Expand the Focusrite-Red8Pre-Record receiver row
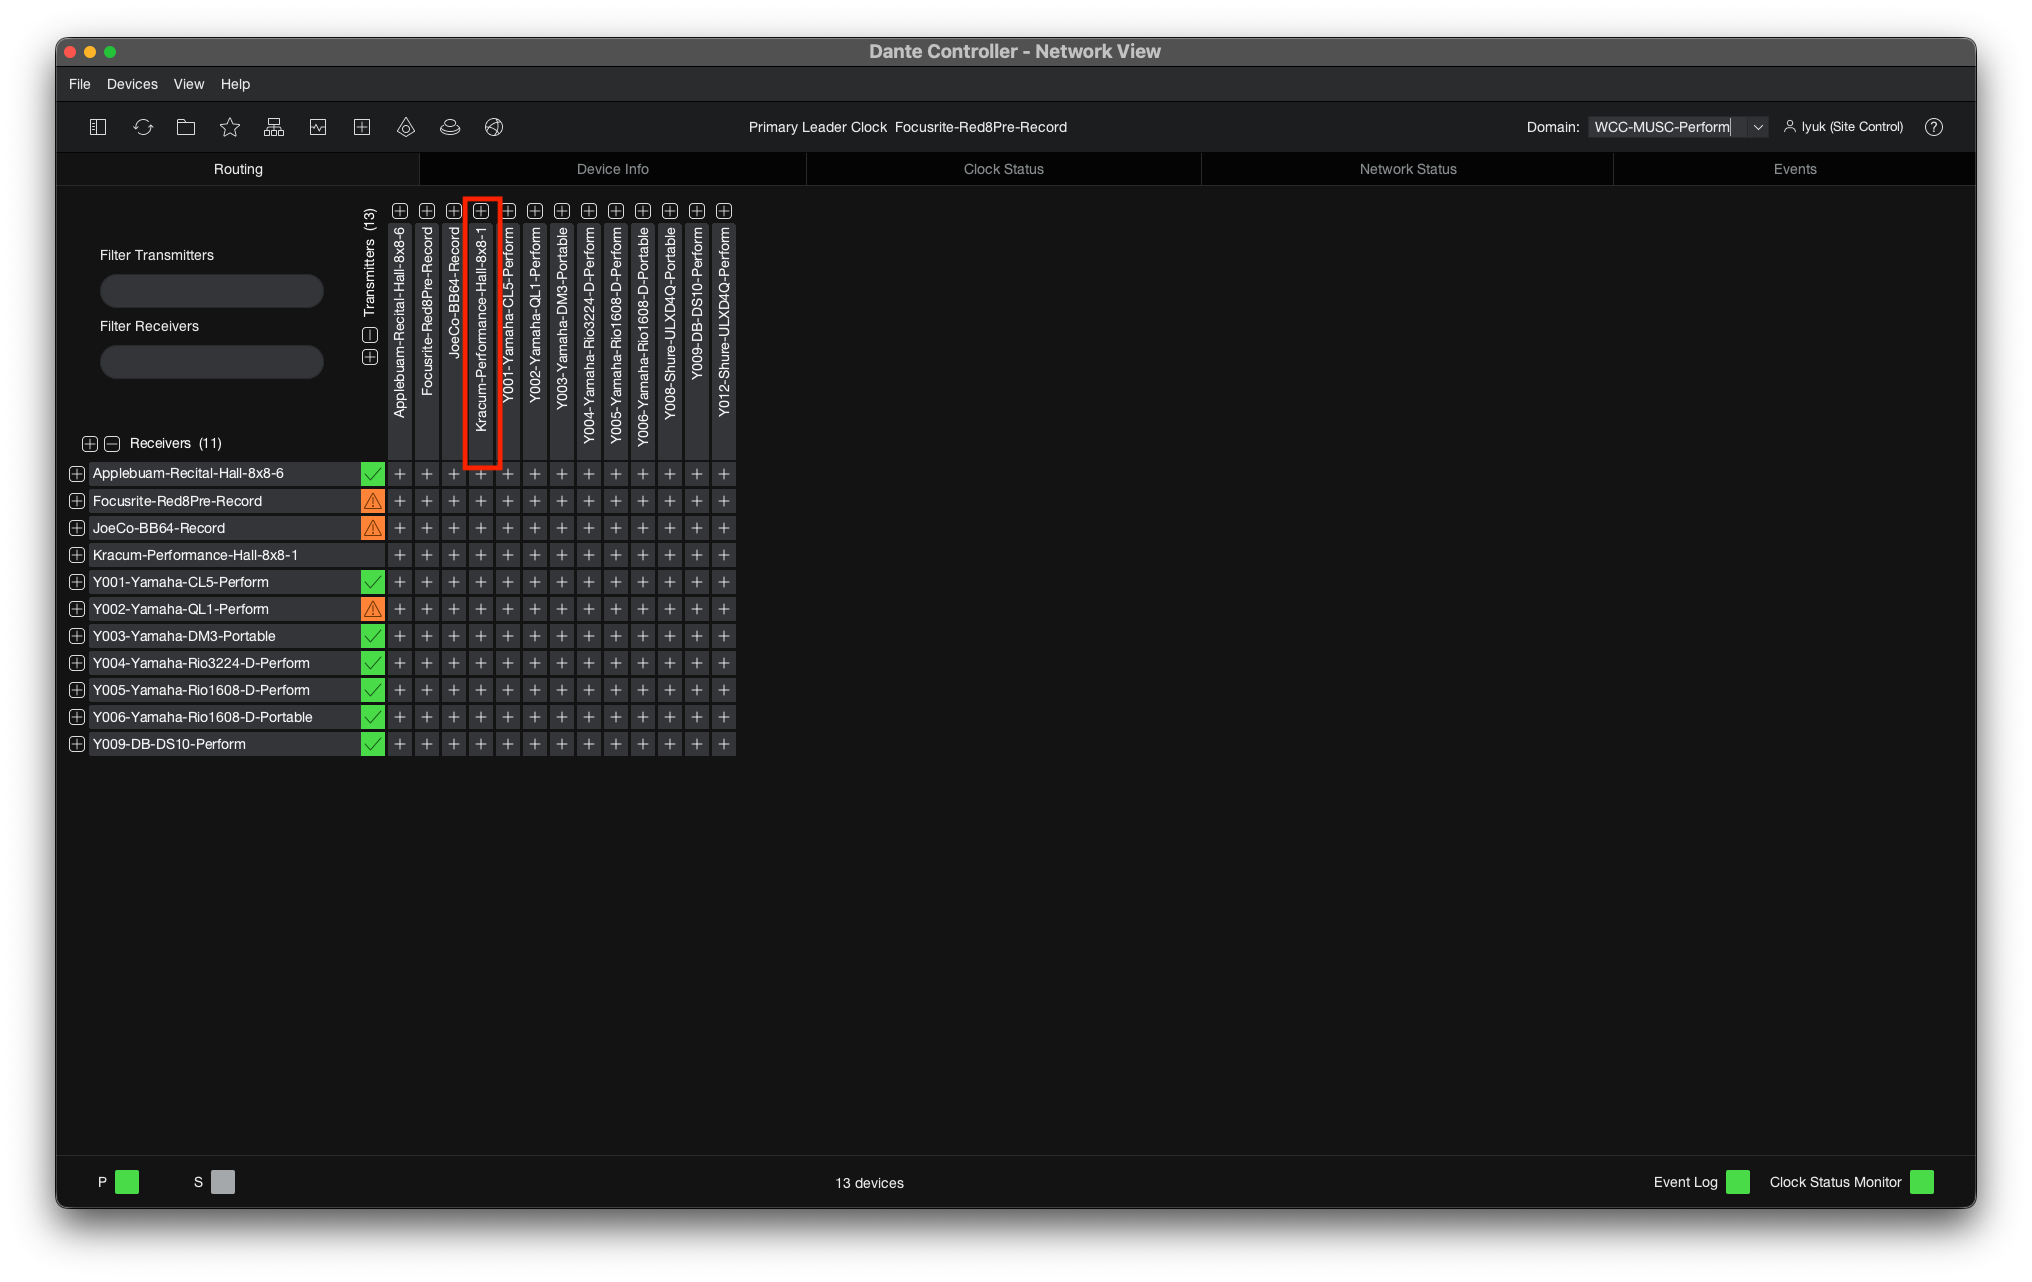This screenshot has height=1282, width=2032. coord(77,501)
